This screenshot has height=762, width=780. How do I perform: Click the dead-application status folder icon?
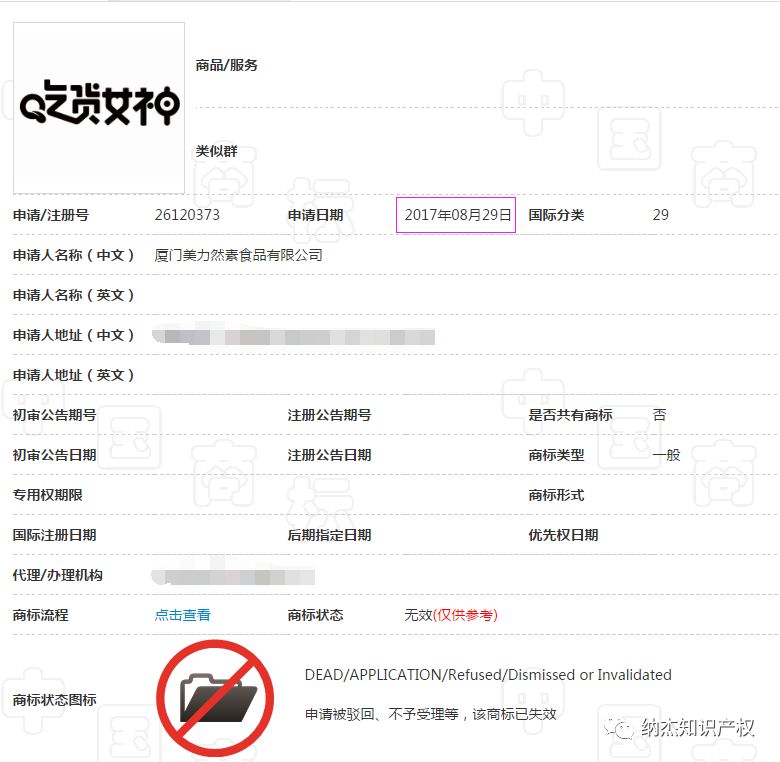click(x=215, y=698)
